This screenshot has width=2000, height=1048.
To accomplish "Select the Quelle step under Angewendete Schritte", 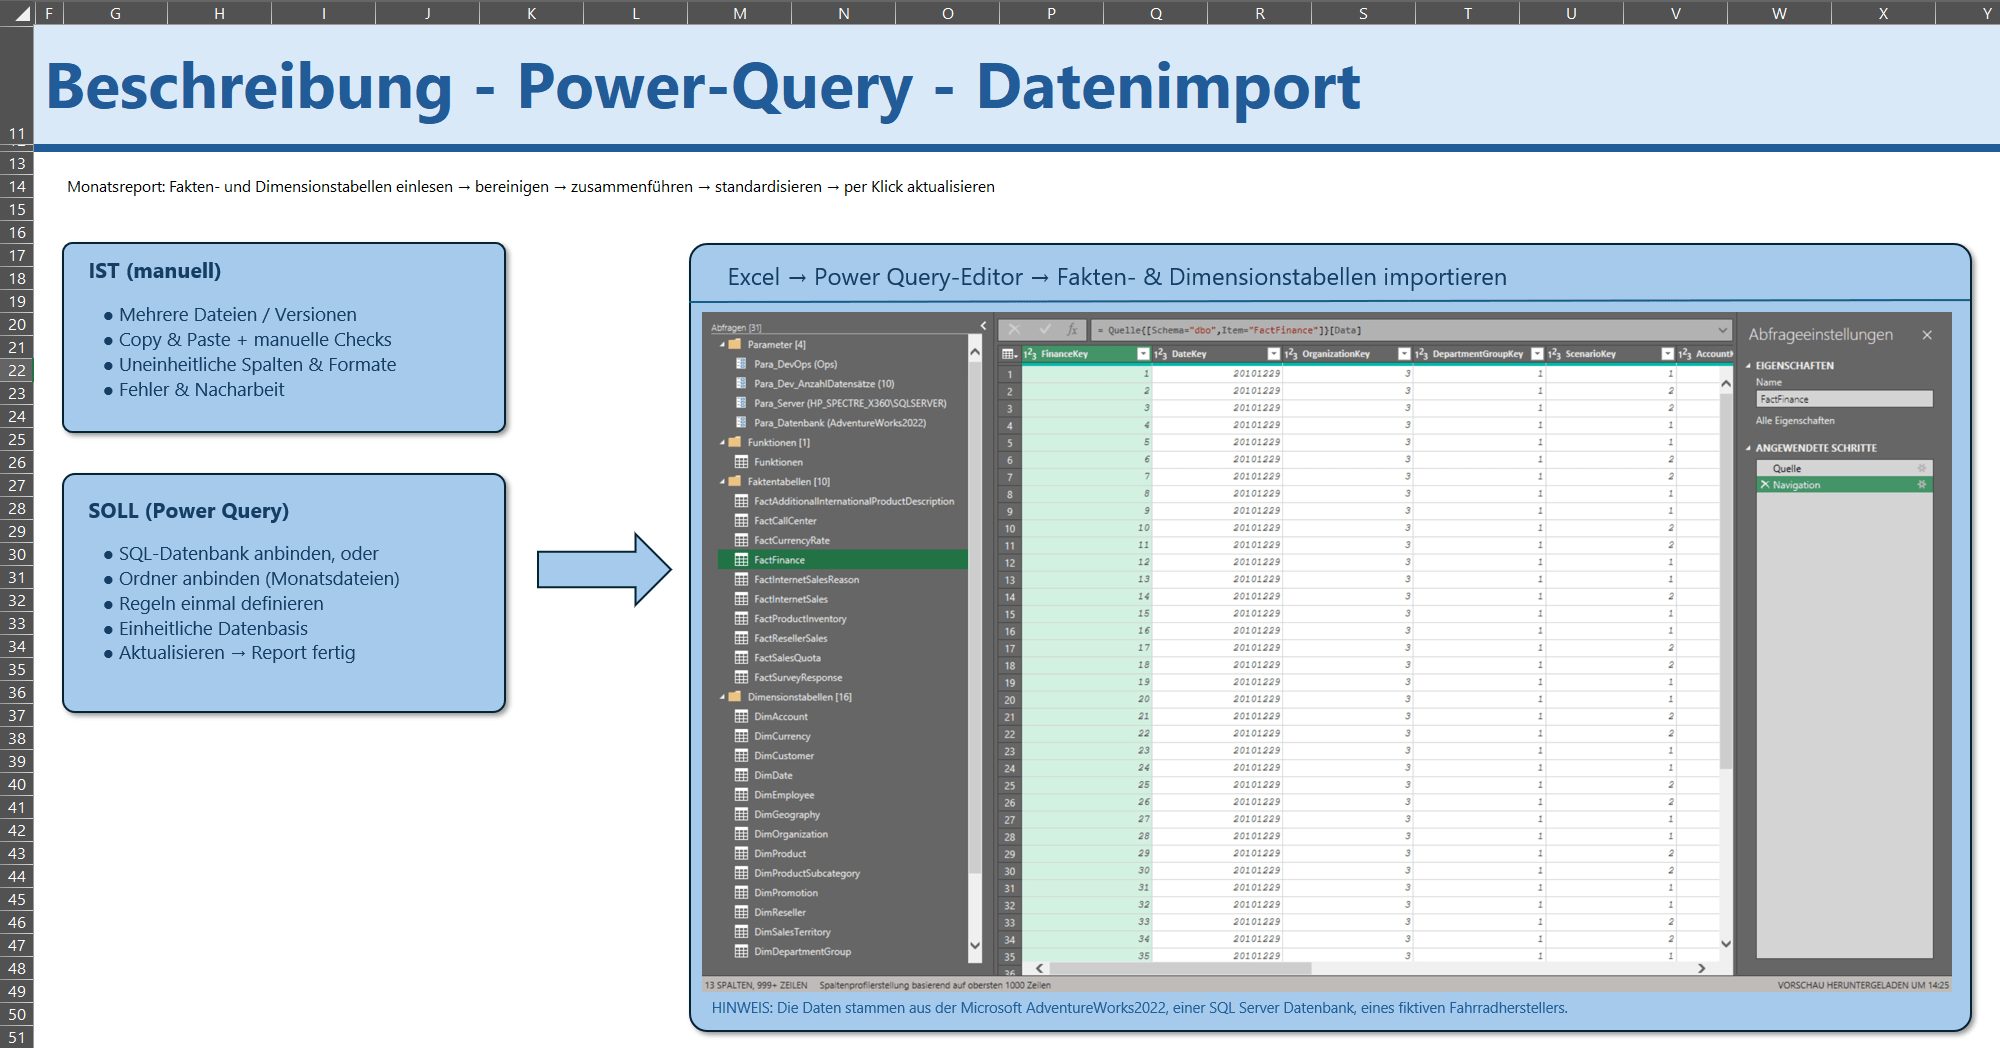I will click(x=1786, y=468).
